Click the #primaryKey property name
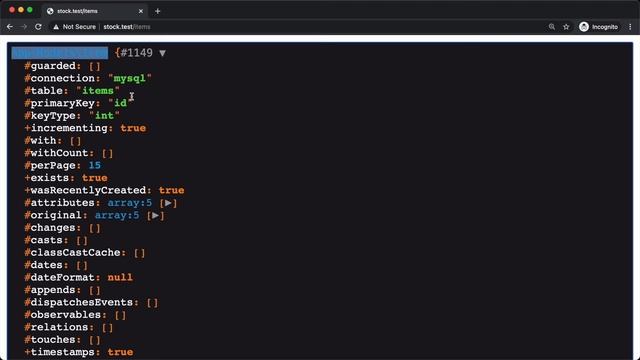The image size is (640, 360). (60, 103)
